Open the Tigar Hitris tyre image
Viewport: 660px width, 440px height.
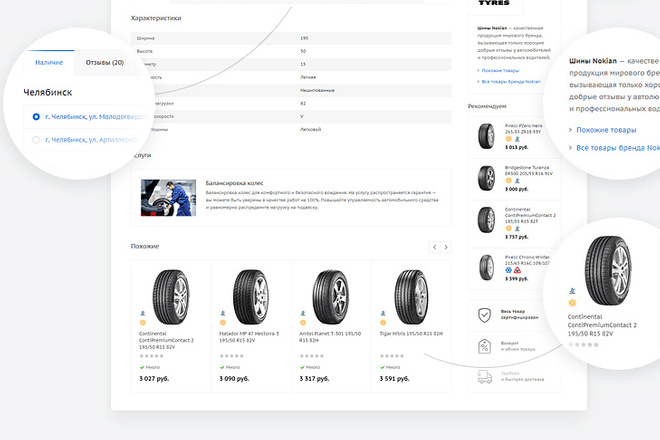pyautogui.click(x=411, y=297)
